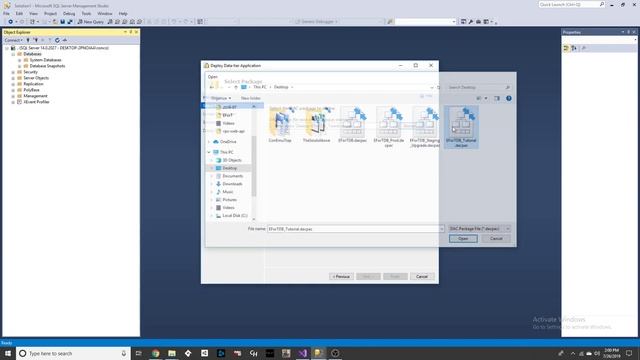Select Documents in the navigation tree

(232, 176)
